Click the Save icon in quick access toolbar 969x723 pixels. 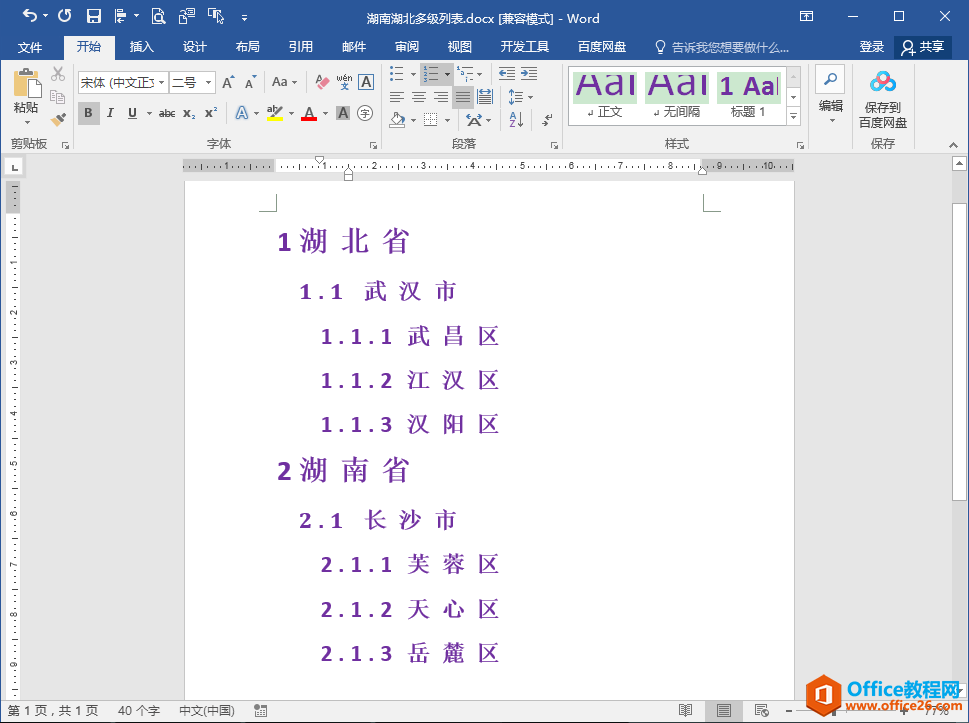[93, 16]
